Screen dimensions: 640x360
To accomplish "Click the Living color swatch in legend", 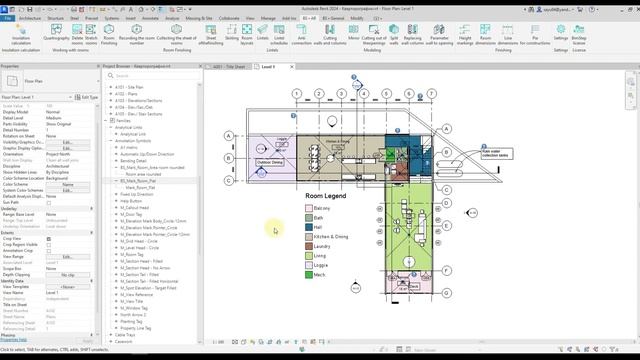I will [309, 256].
